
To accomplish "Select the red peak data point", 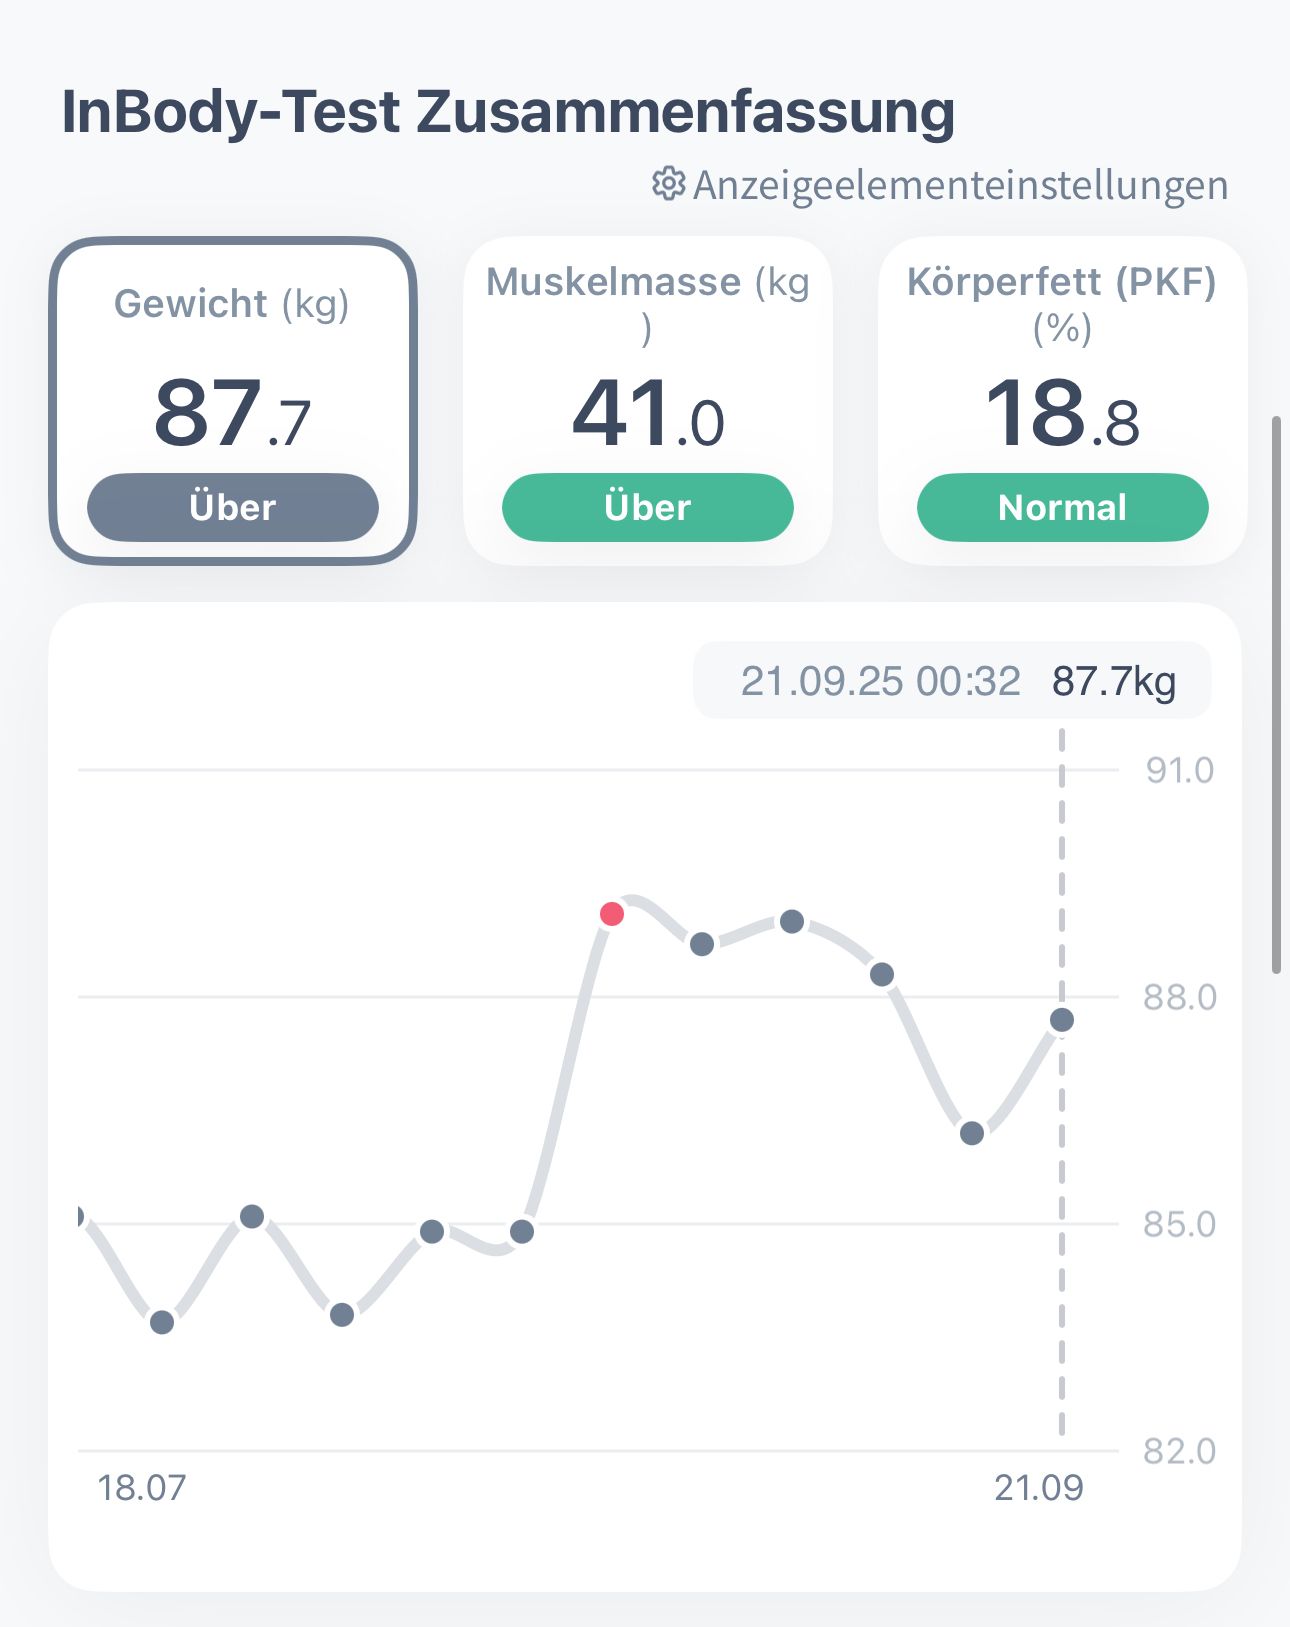I will 612,914.
